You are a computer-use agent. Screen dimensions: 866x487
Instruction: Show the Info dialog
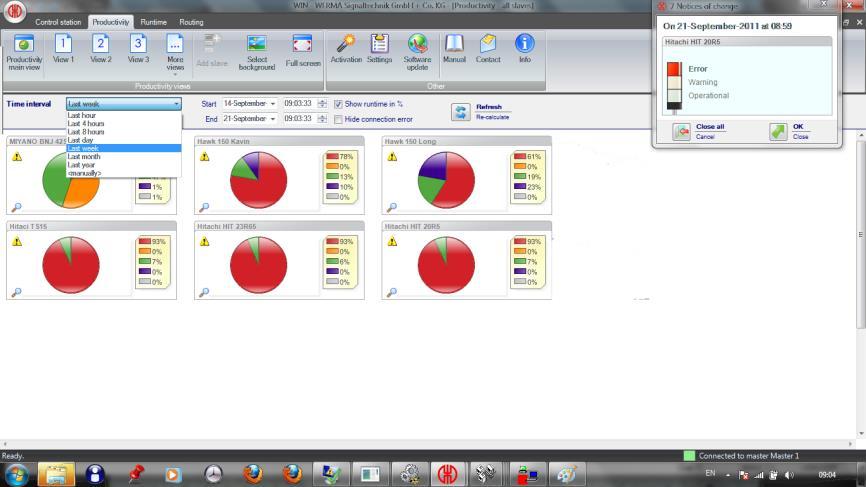524,49
